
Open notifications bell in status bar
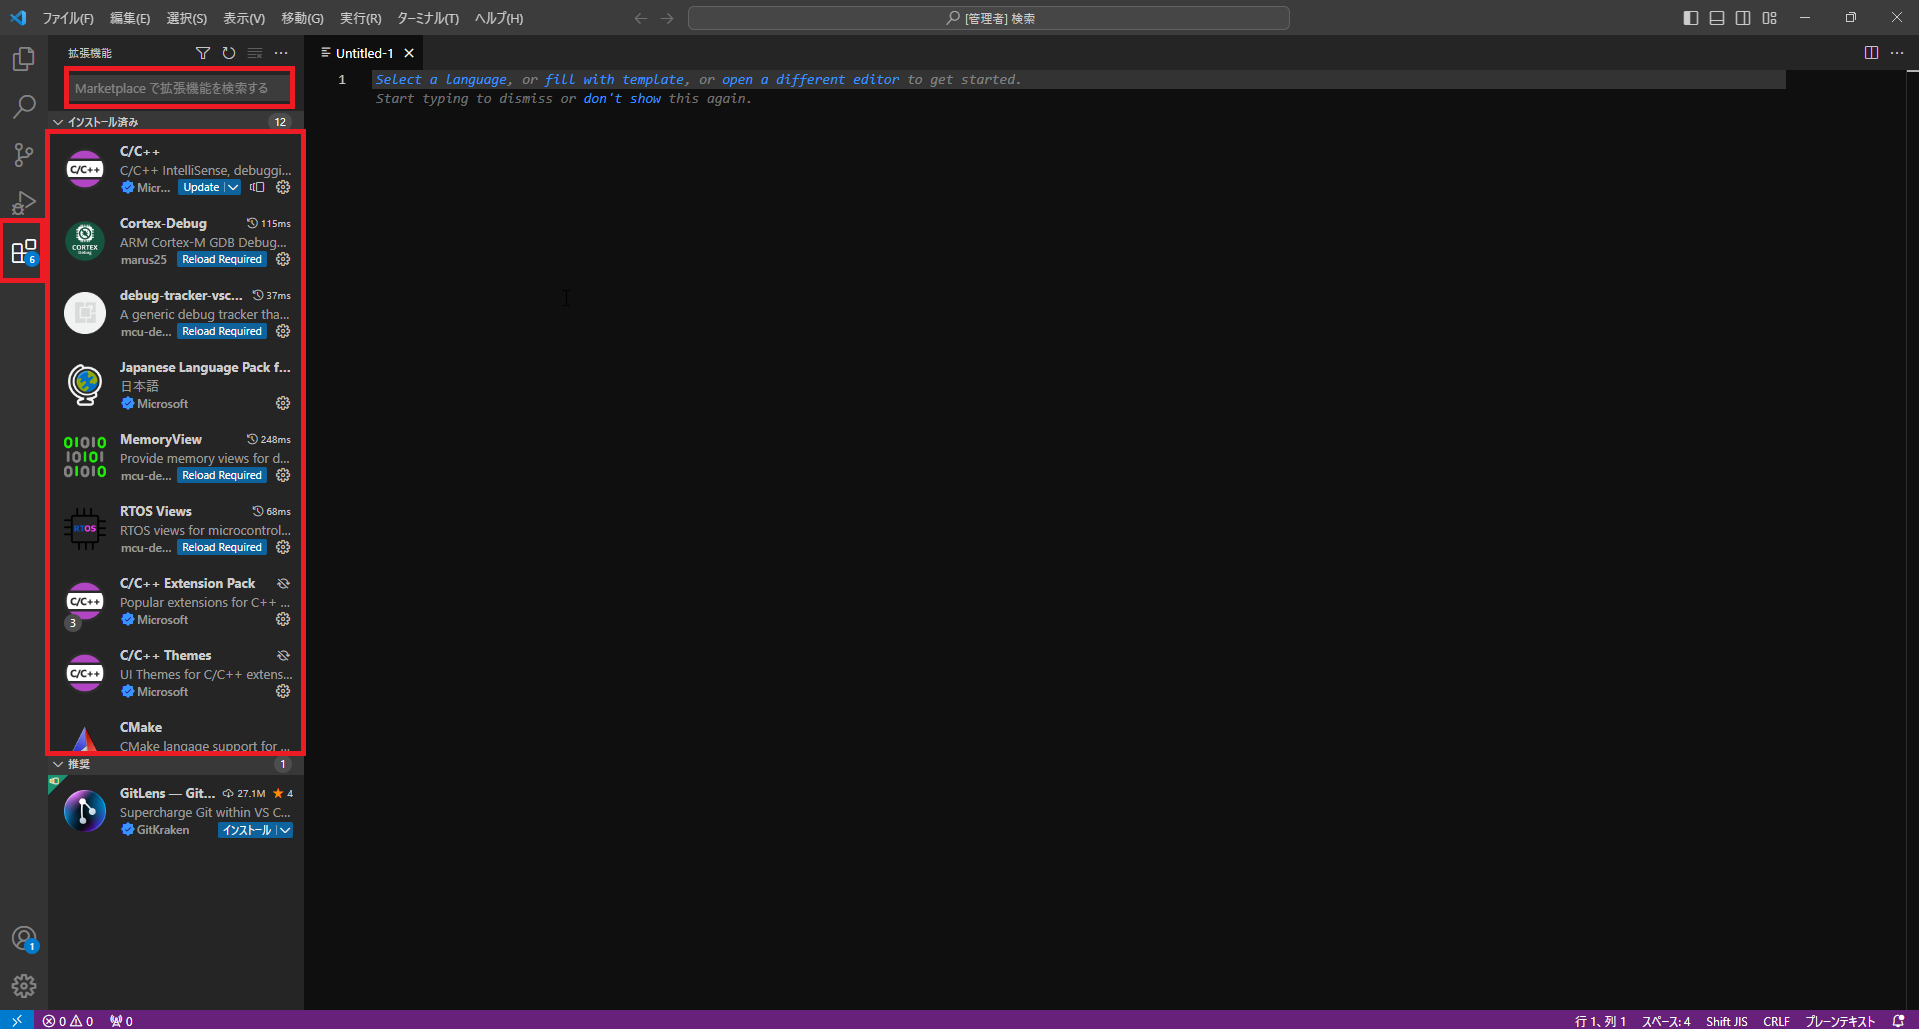click(x=1898, y=1020)
